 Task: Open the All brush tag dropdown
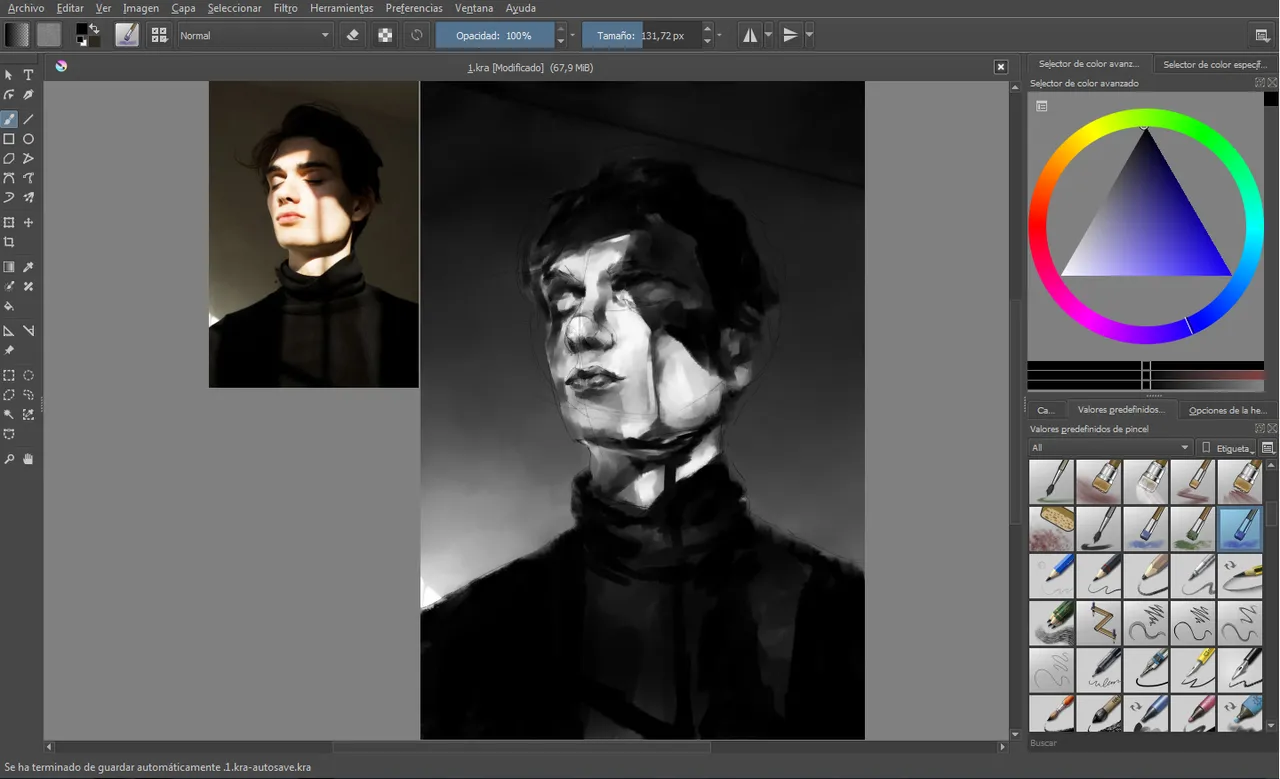(1111, 448)
